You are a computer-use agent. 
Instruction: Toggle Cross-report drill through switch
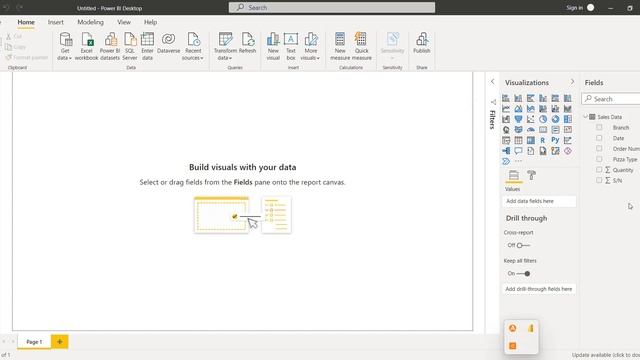coord(523,245)
